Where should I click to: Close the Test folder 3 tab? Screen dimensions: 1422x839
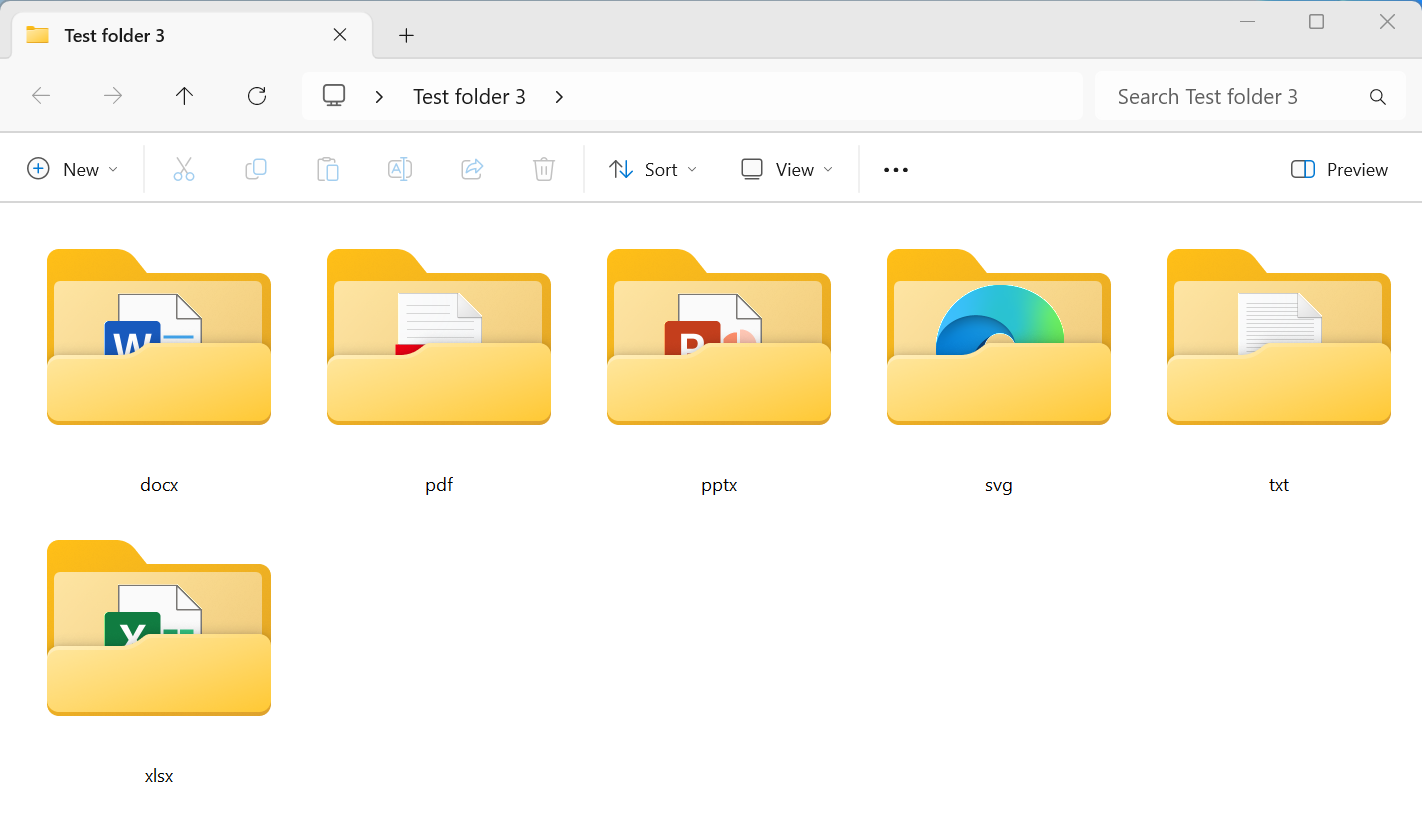tap(340, 35)
